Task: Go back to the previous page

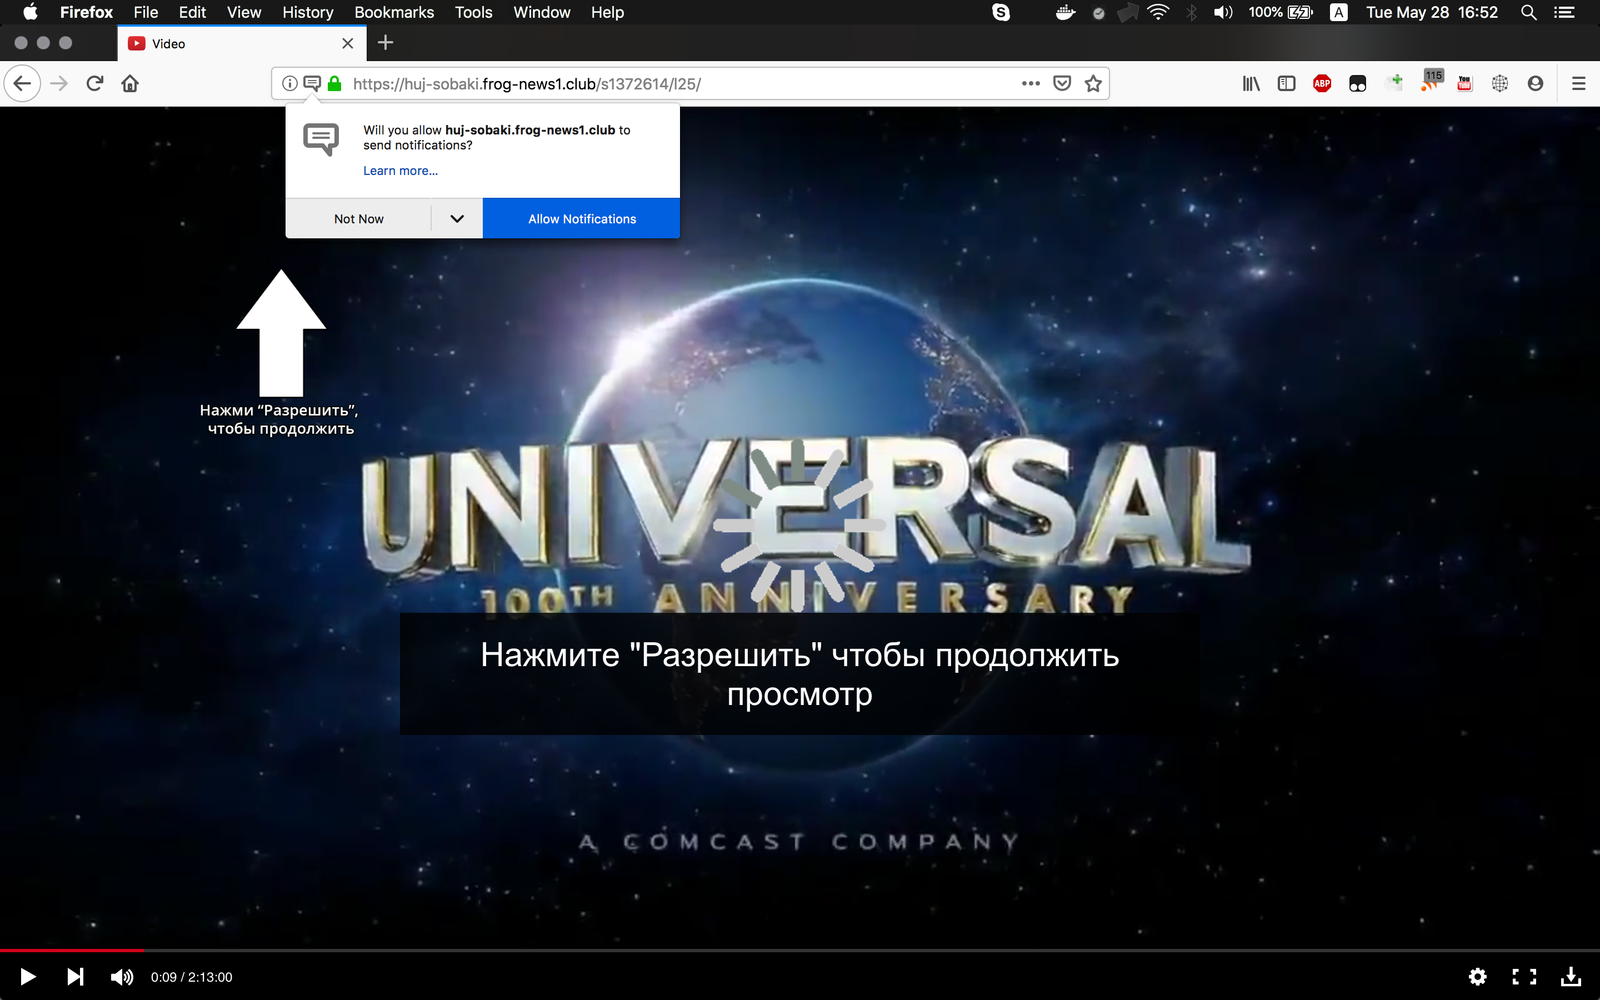Action: coord(22,83)
